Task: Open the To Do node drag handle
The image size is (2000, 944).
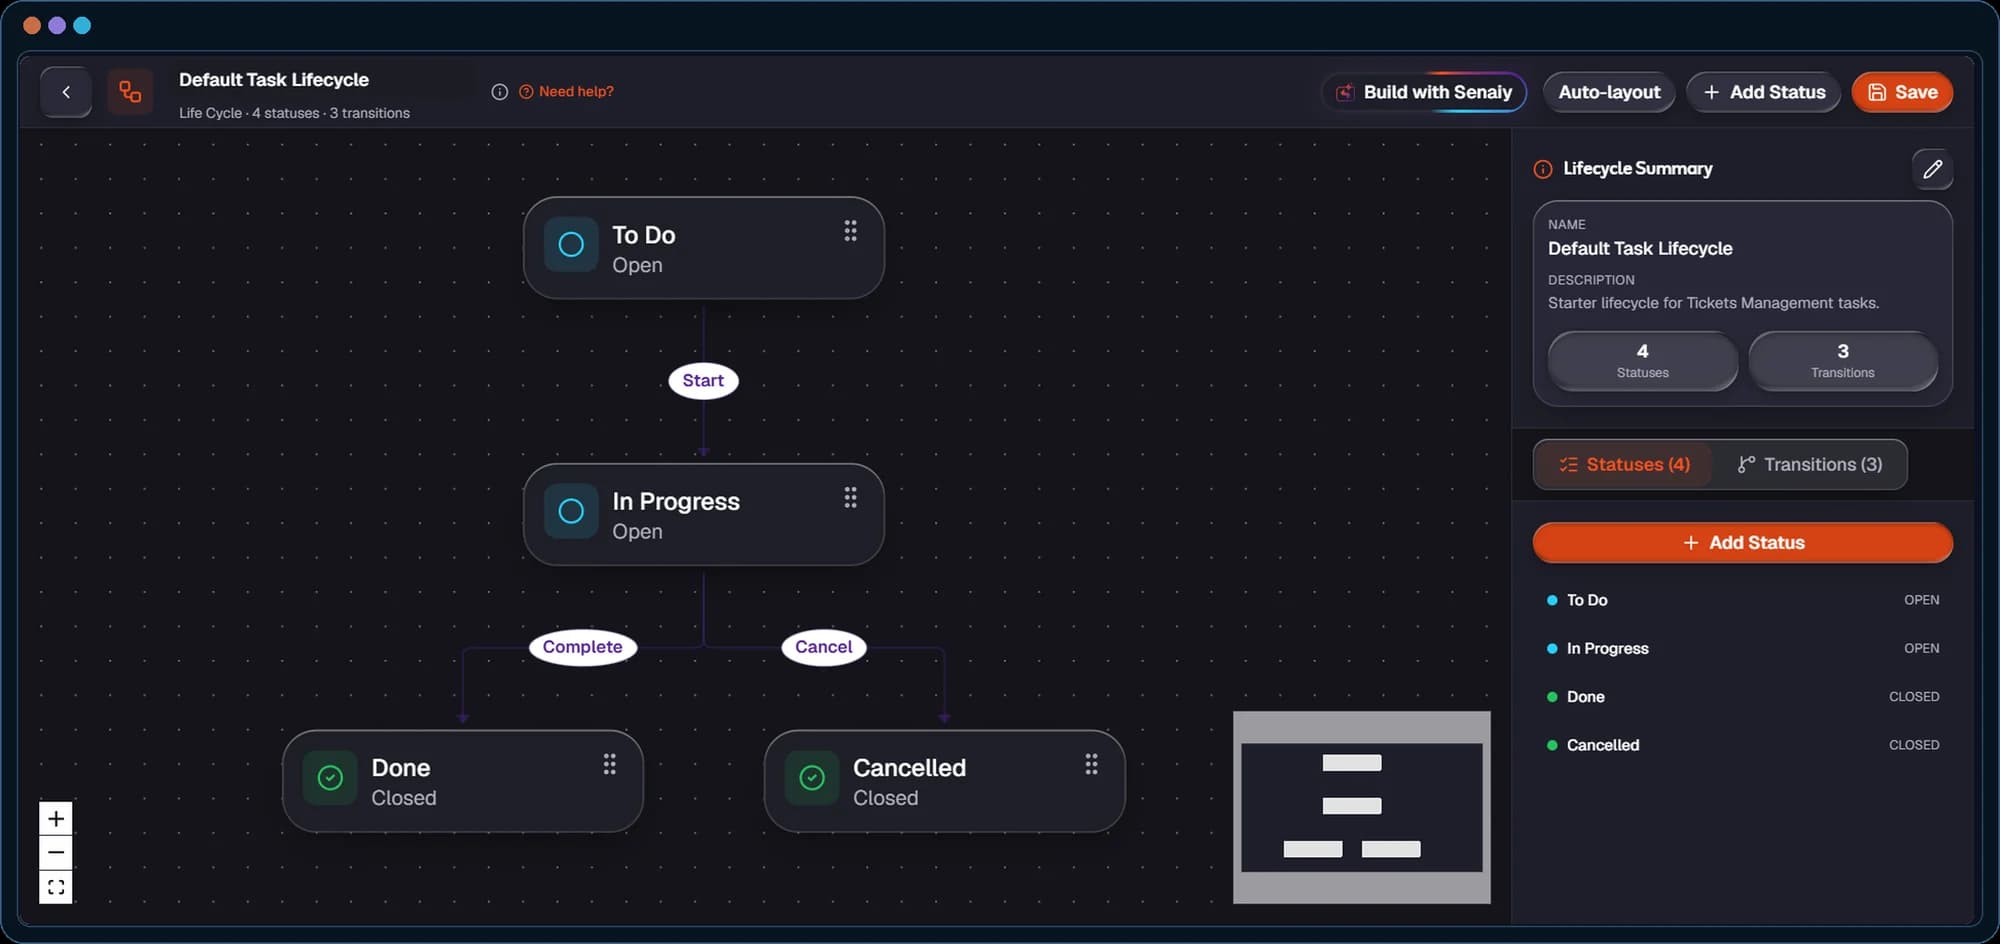Action: [850, 231]
